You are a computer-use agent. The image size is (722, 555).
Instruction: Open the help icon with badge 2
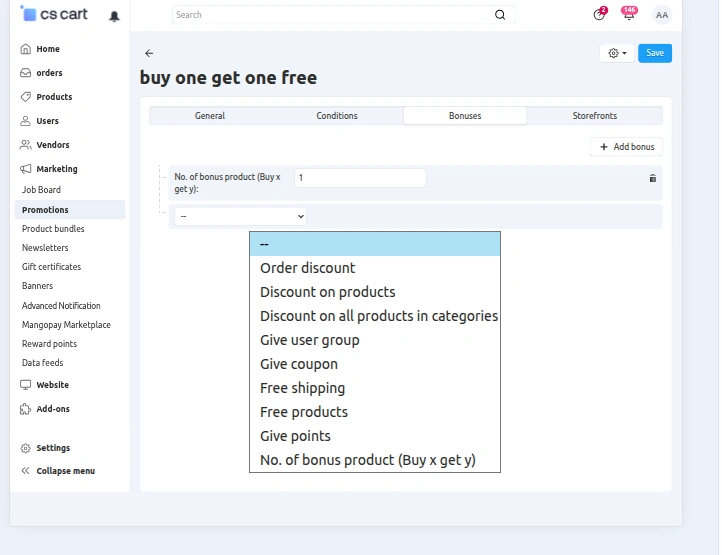point(600,14)
